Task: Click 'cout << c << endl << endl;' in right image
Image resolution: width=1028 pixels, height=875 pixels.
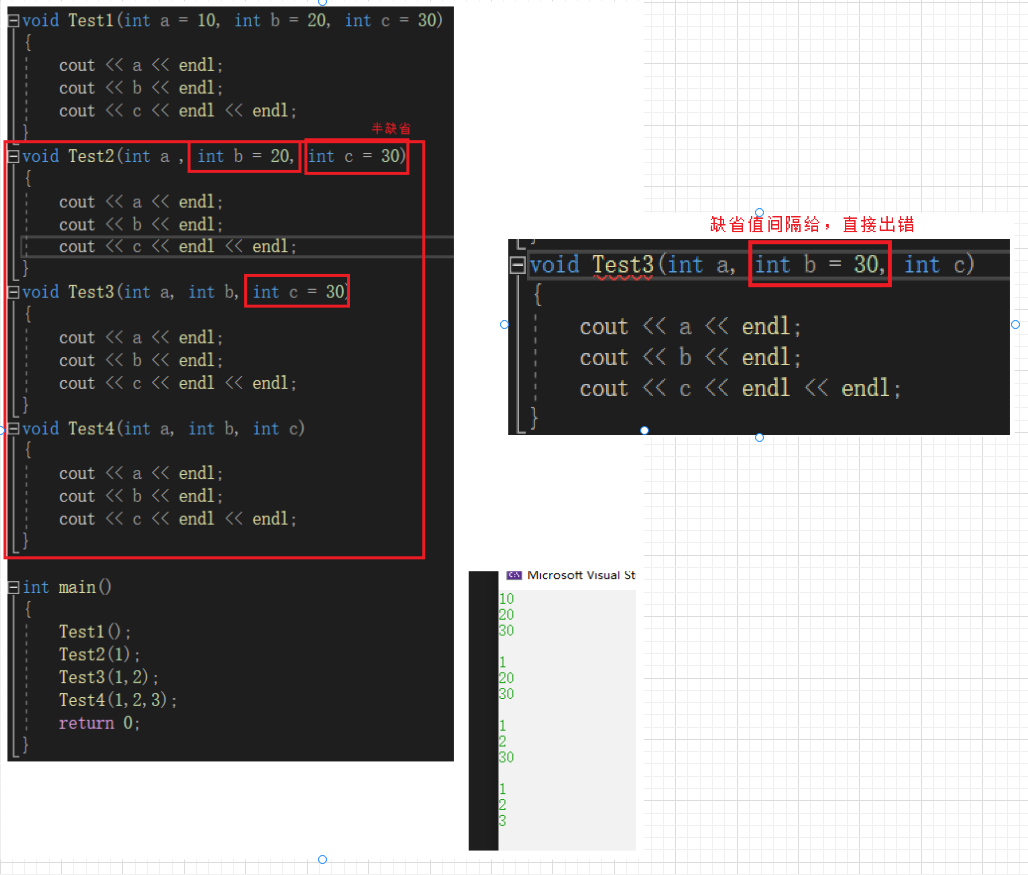Action: pyautogui.click(x=740, y=389)
